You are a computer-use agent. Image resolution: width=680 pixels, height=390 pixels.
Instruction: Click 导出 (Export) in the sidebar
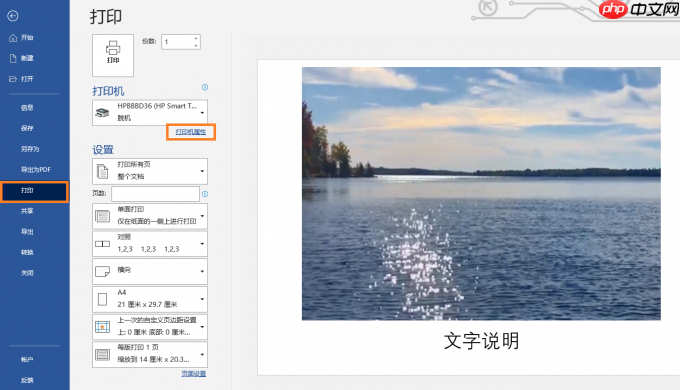[x=27, y=232]
